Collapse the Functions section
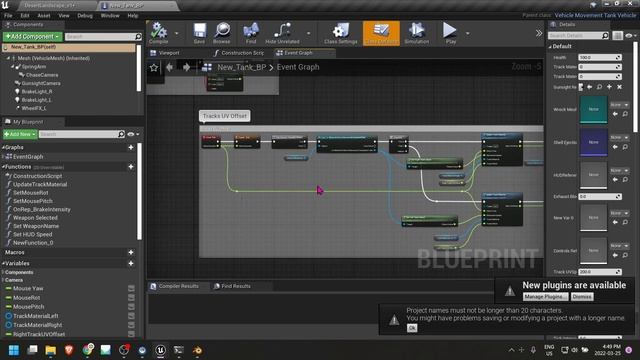Screen dimensions: 640x360 [x=3, y=167]
